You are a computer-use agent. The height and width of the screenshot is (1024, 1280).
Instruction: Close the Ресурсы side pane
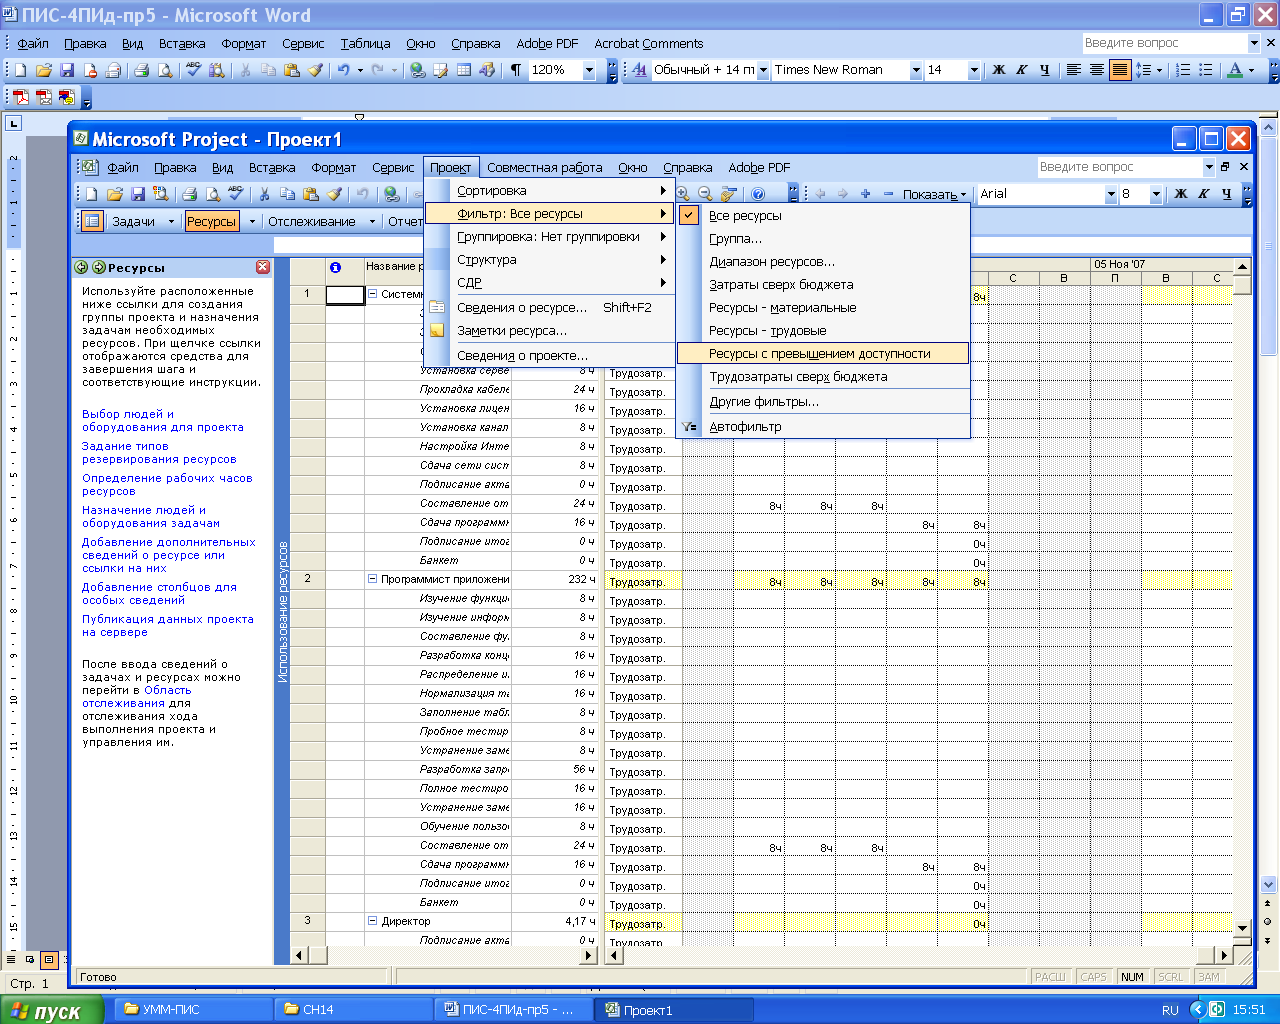263,267
